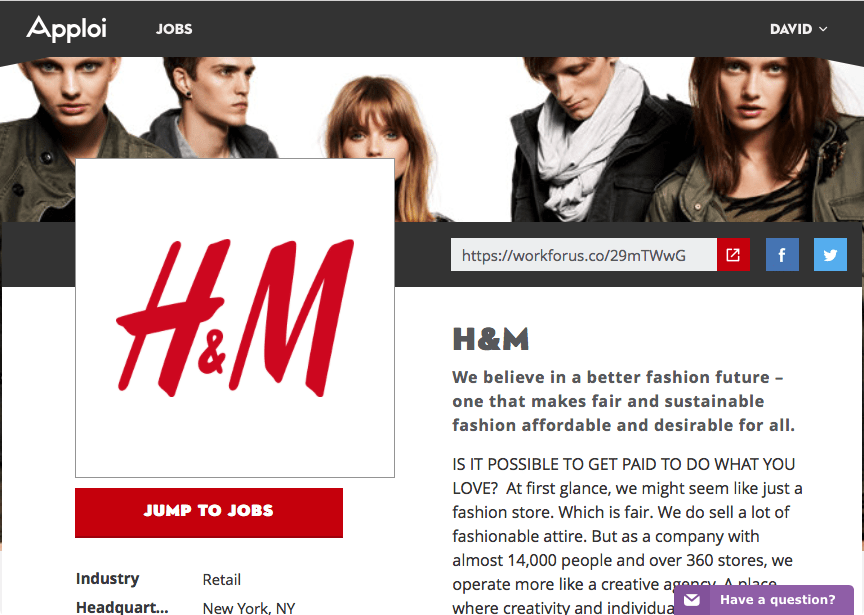Select the workforus.co share URL field
The height and width of the screenshot is (615, 864).
point(584,255)
